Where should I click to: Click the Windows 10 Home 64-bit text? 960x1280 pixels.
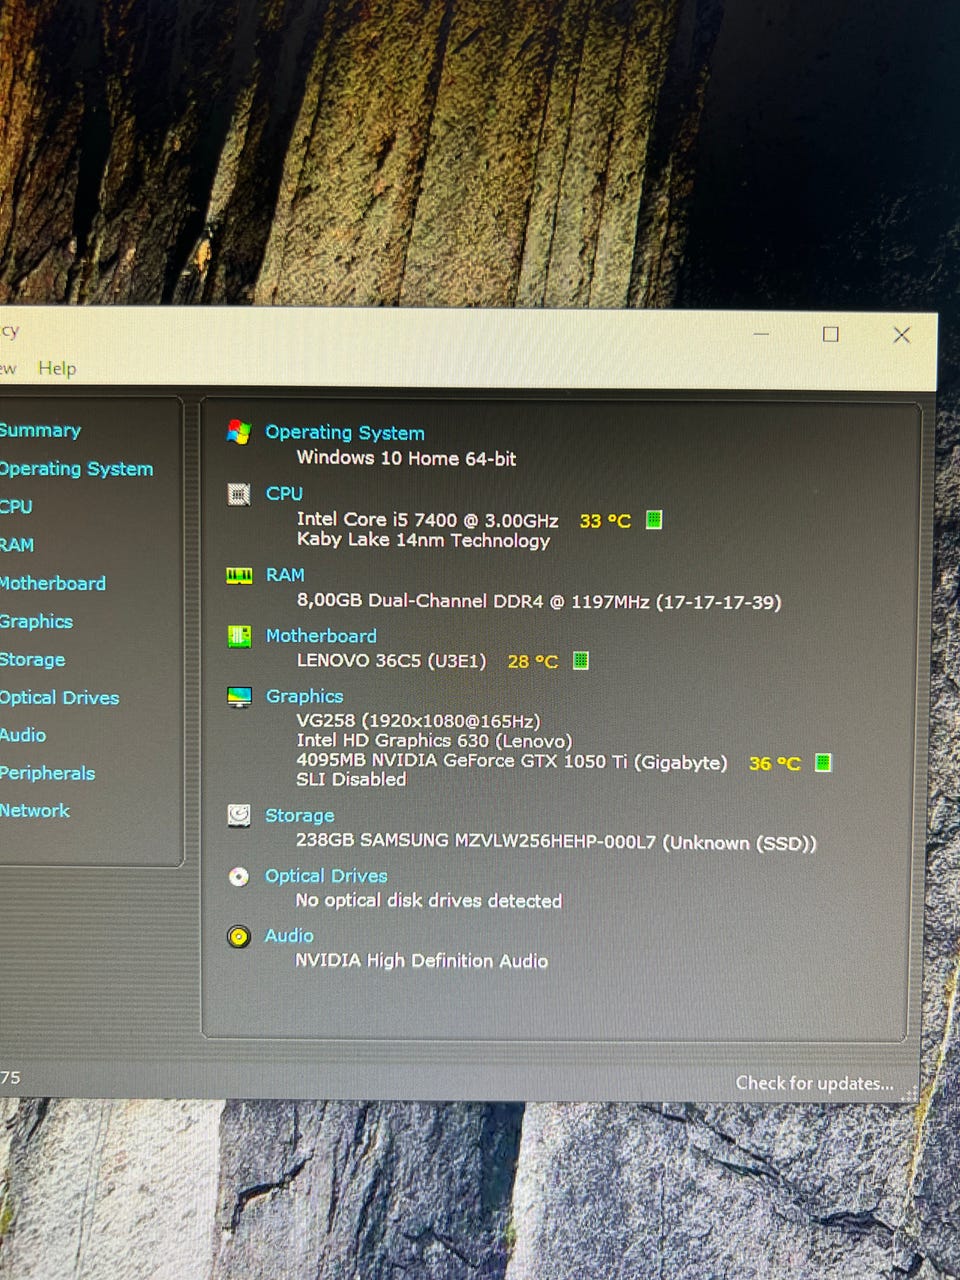coord(406,458)
